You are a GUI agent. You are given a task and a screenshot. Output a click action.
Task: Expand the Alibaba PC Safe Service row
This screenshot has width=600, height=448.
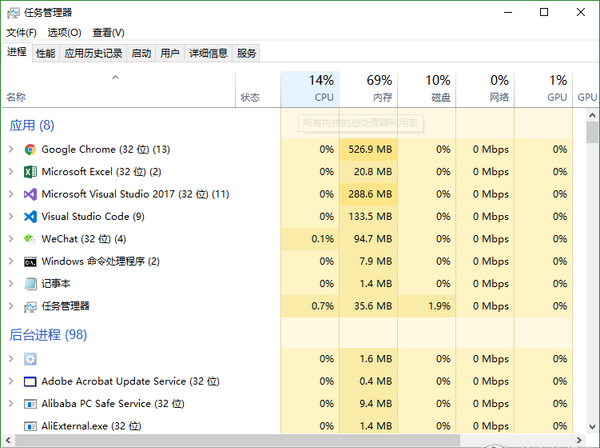click(x=11, y=404)
